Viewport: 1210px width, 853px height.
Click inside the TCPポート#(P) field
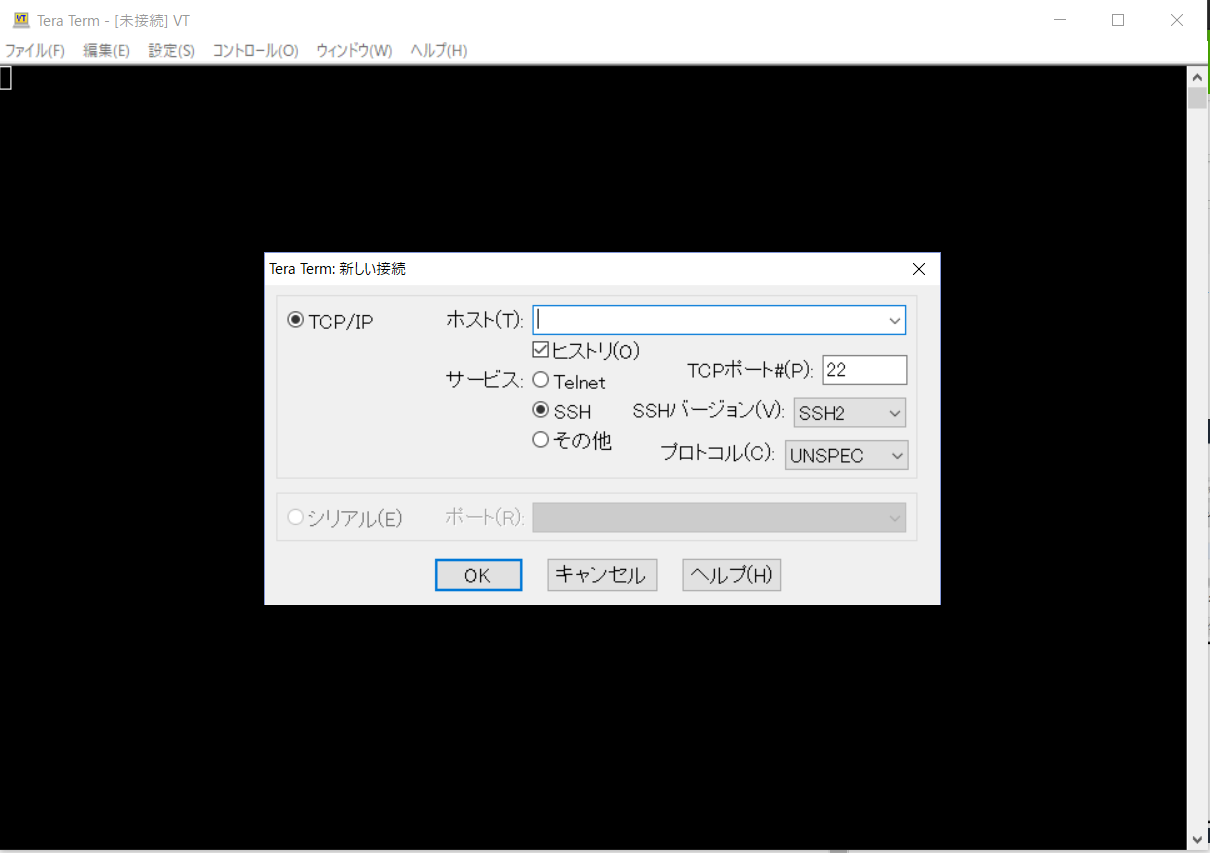click(864, 369)
